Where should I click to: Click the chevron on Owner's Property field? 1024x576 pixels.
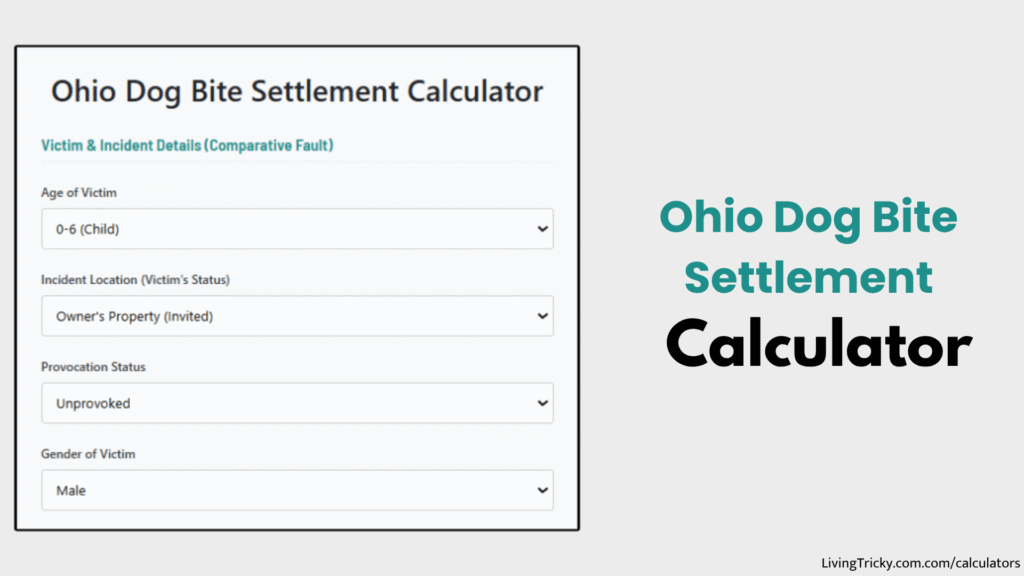541,316
